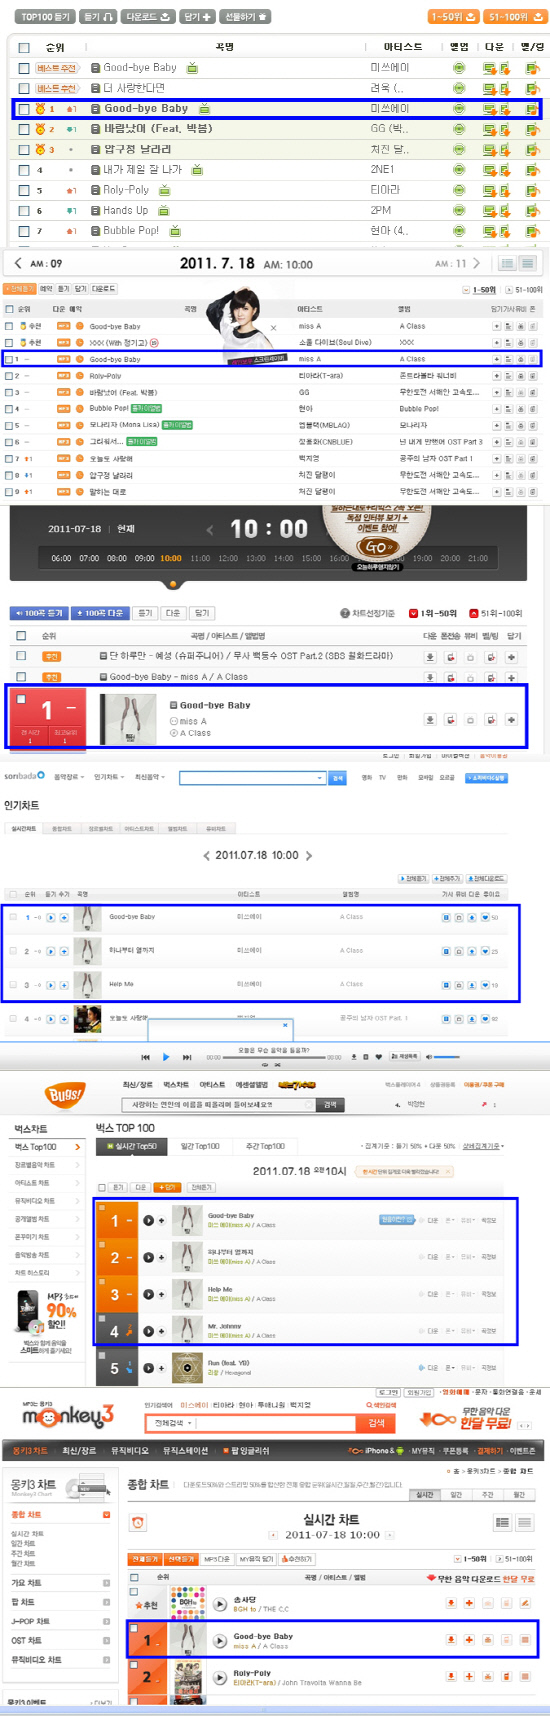The image size is (550, 1716).
Task: Switch to next time with right chevron near 2011.07.18 10:00
Action: tap(309, 855)
